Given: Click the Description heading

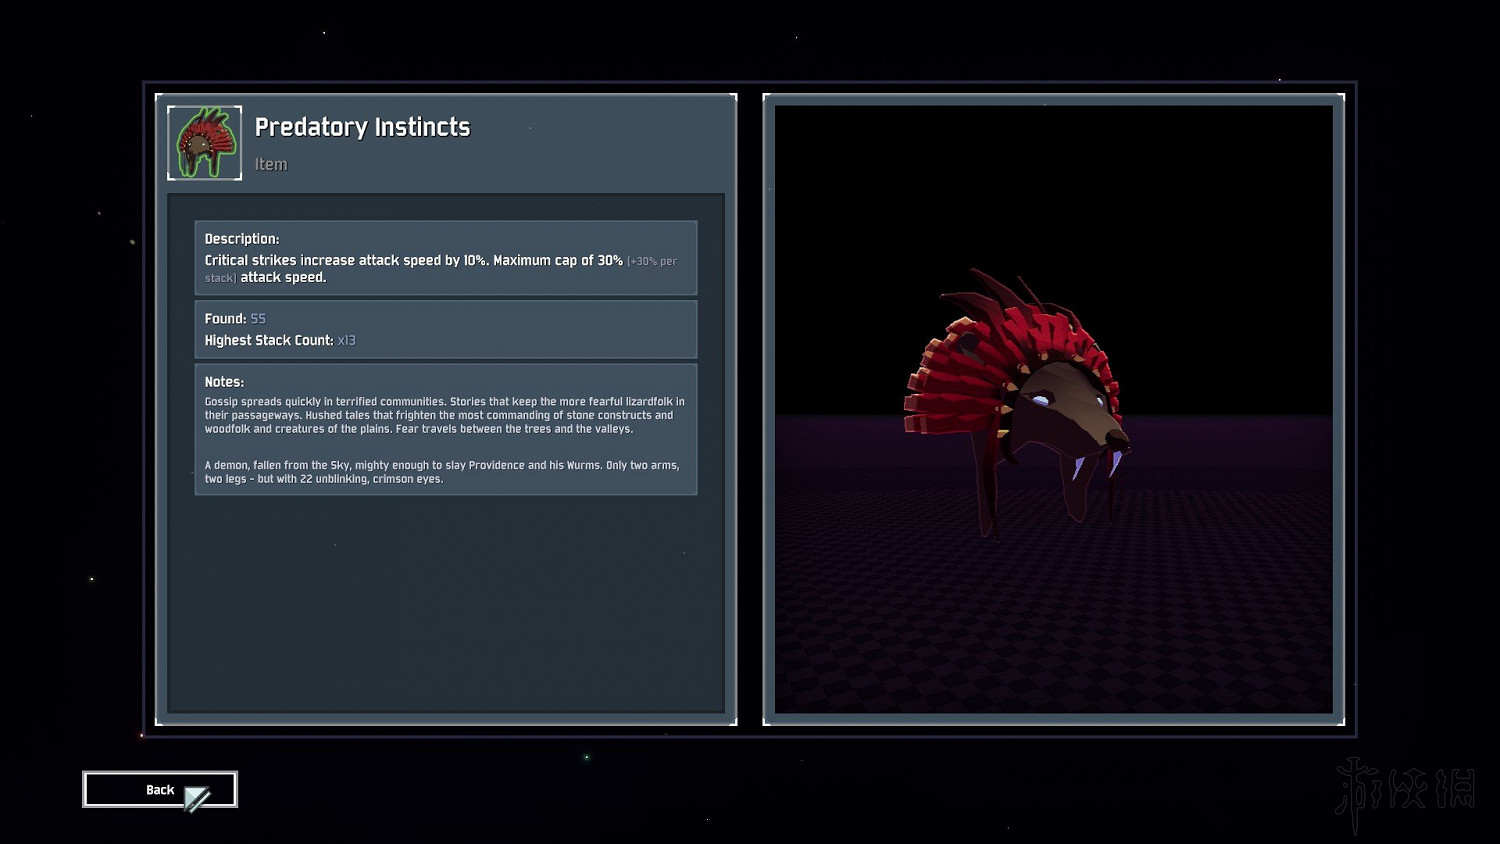Looking at the screenshot, I should click(x=242, y=239).
